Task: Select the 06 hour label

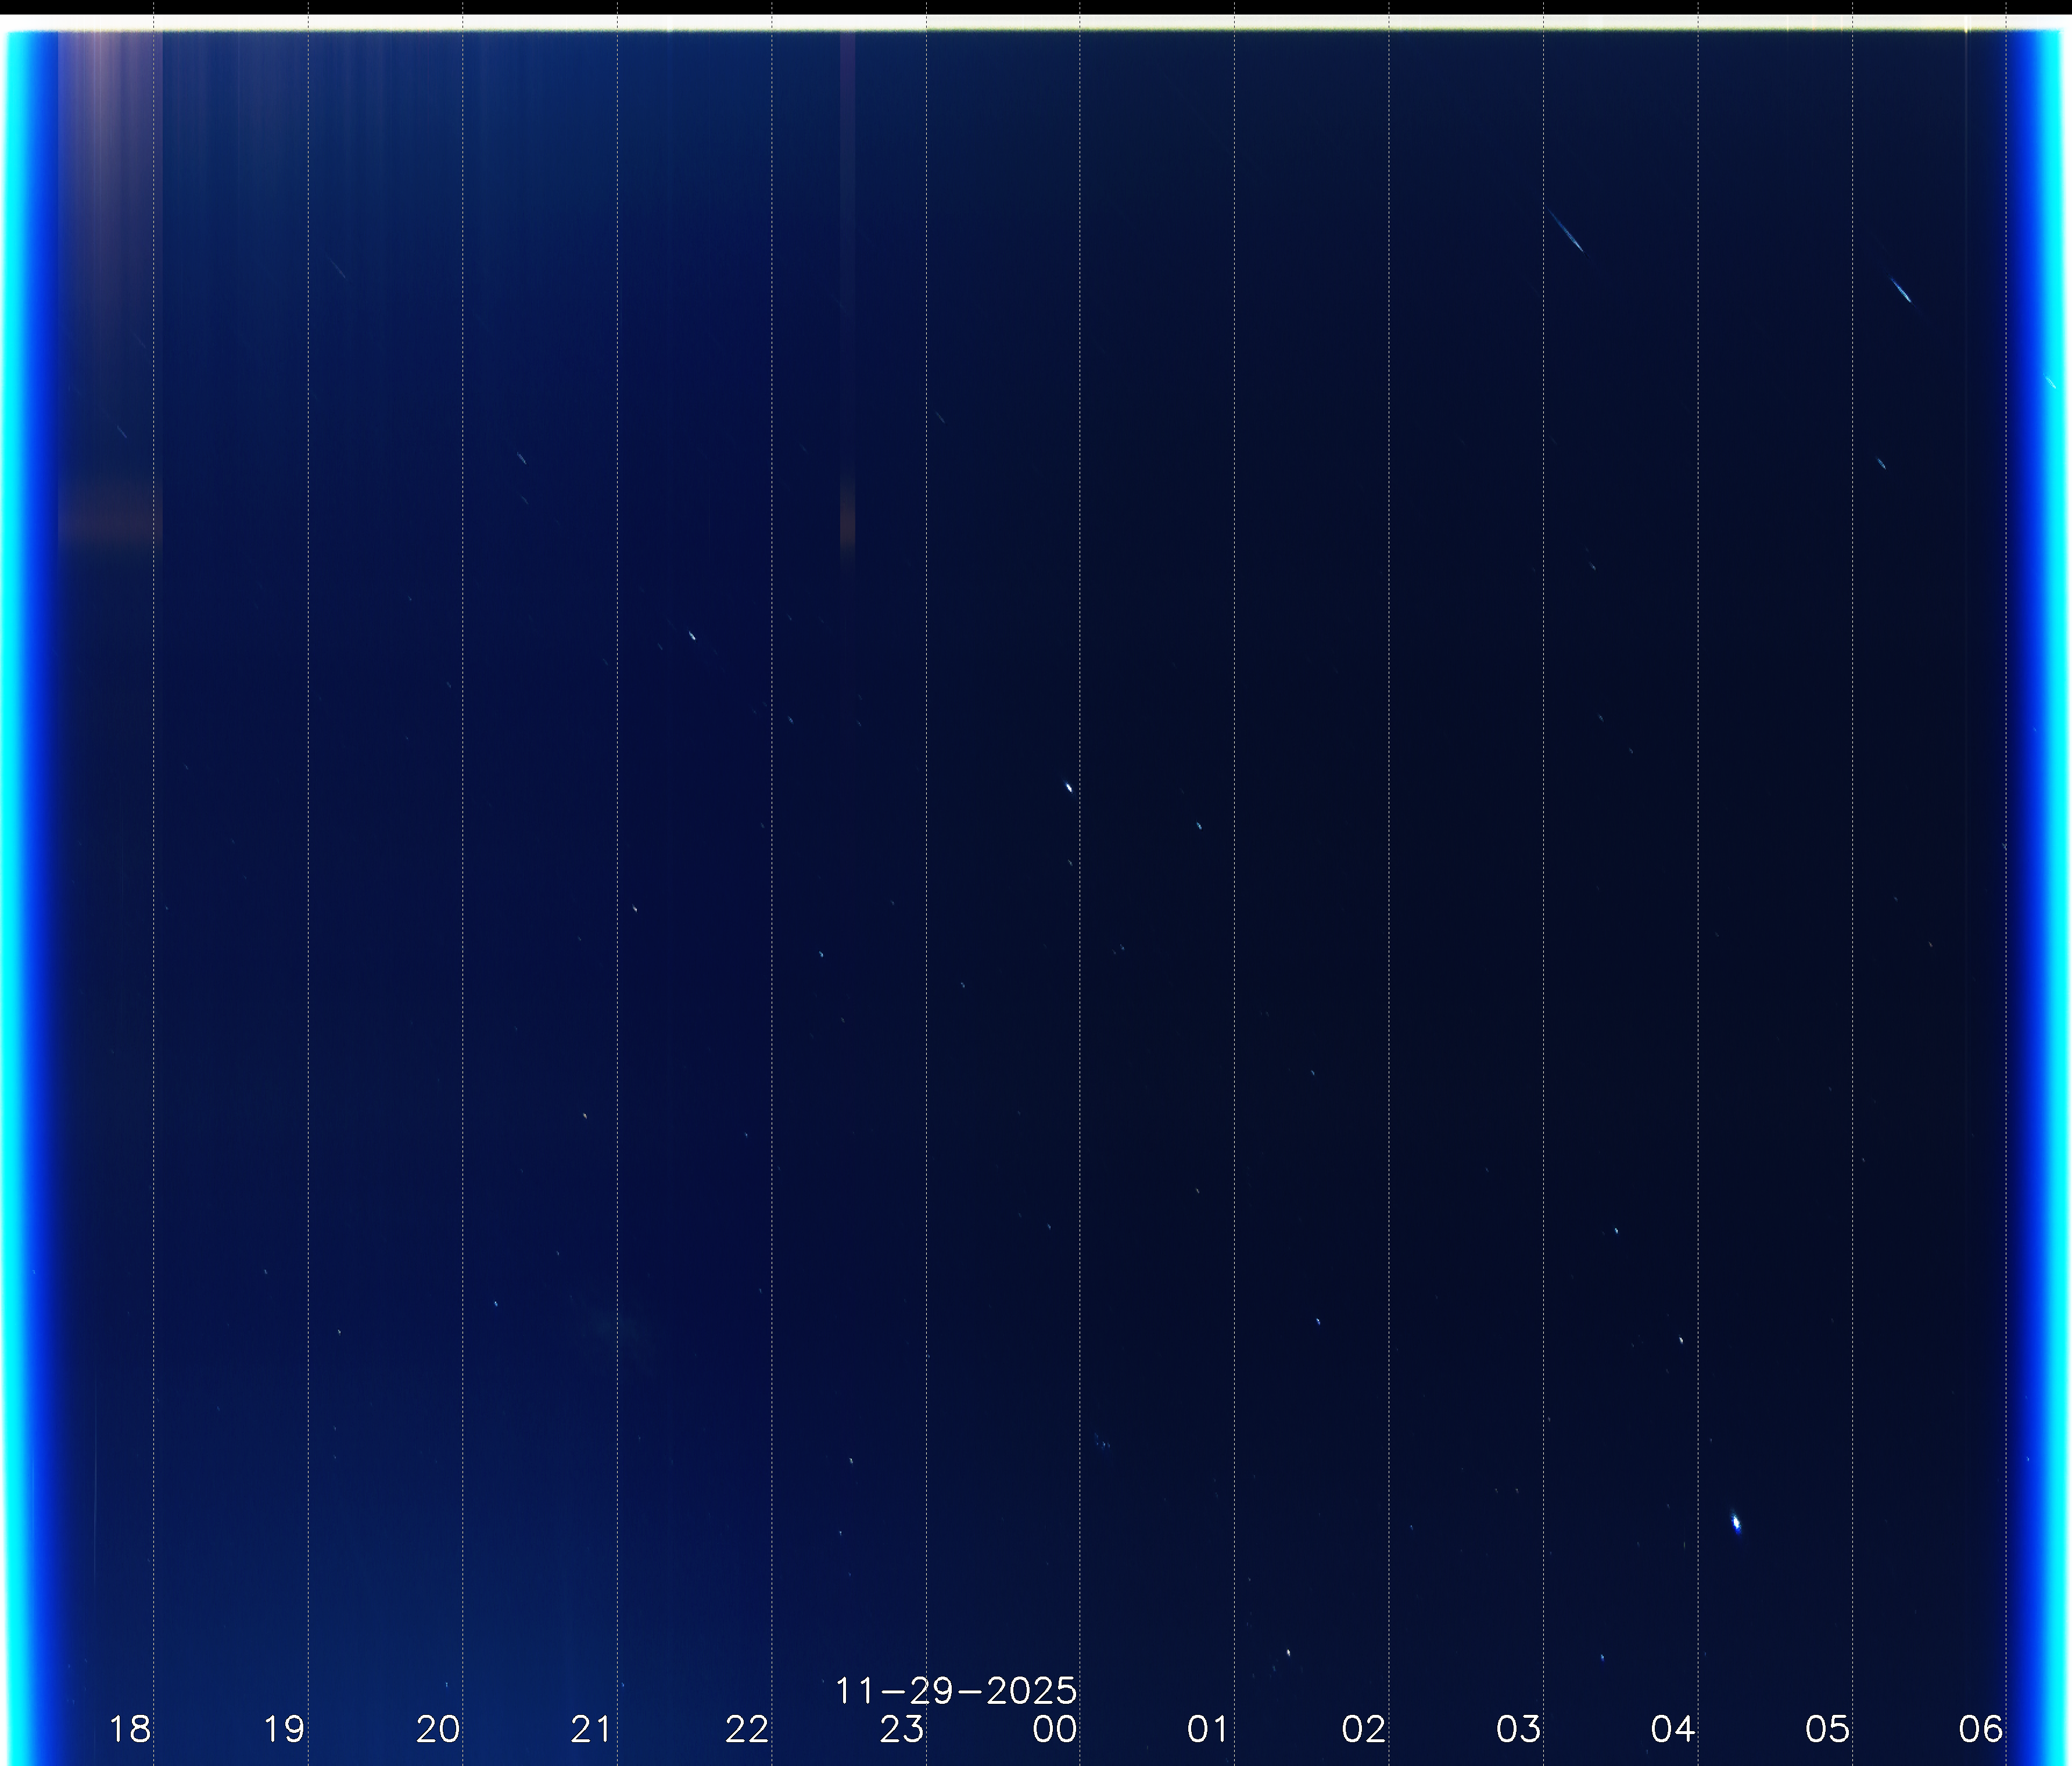Action: [x=1981, y=1729]
